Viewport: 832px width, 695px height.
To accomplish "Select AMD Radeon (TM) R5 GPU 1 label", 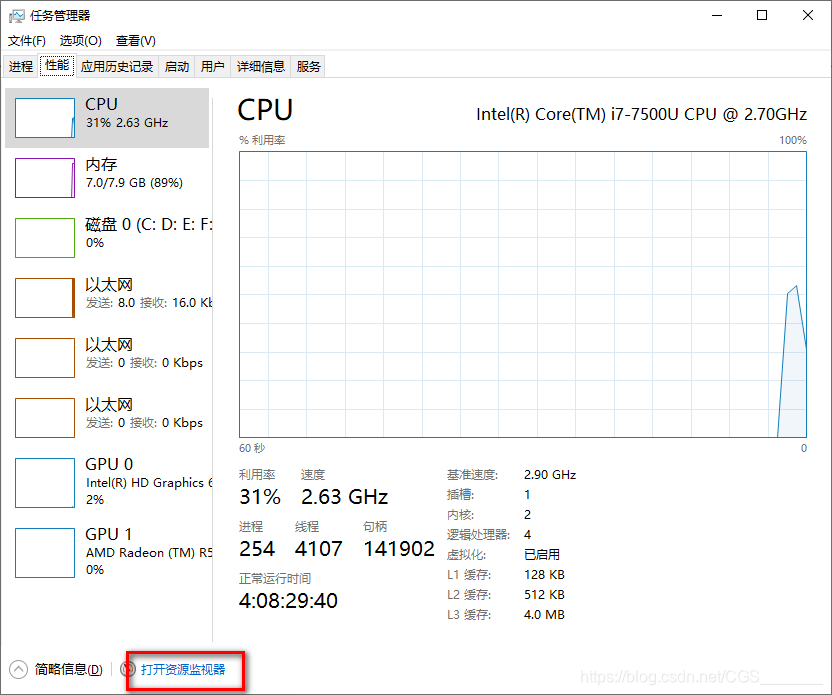I will click(x=149, y=552).
